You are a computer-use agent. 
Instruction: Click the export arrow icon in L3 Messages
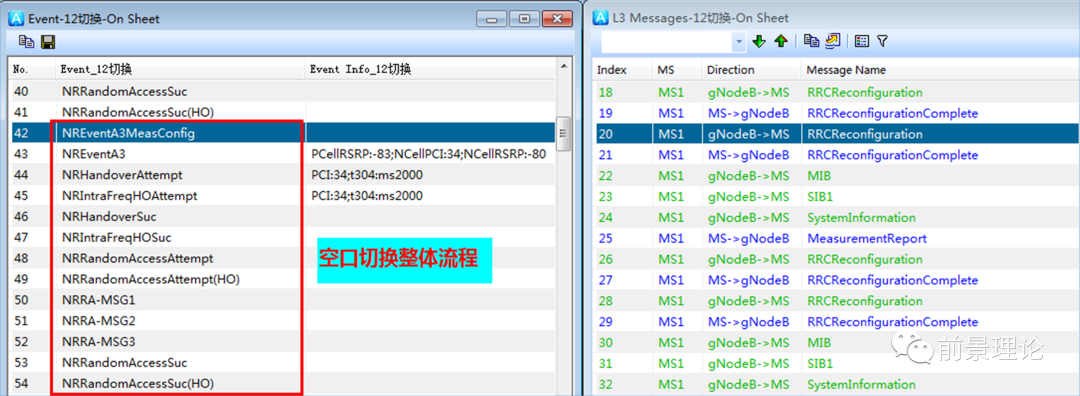pos(833,41)
